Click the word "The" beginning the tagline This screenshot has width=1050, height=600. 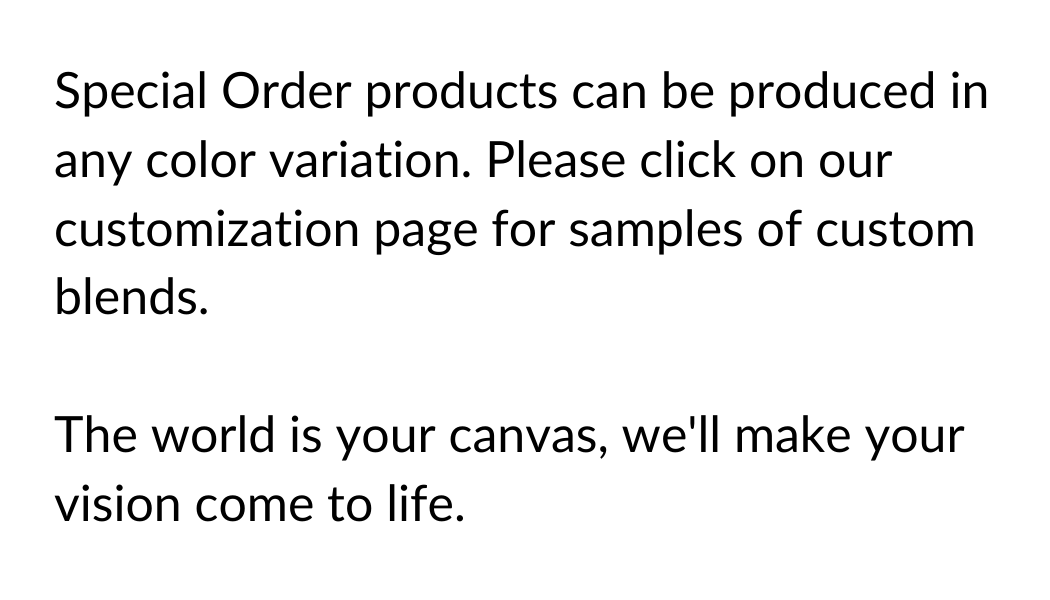[96, 435]
